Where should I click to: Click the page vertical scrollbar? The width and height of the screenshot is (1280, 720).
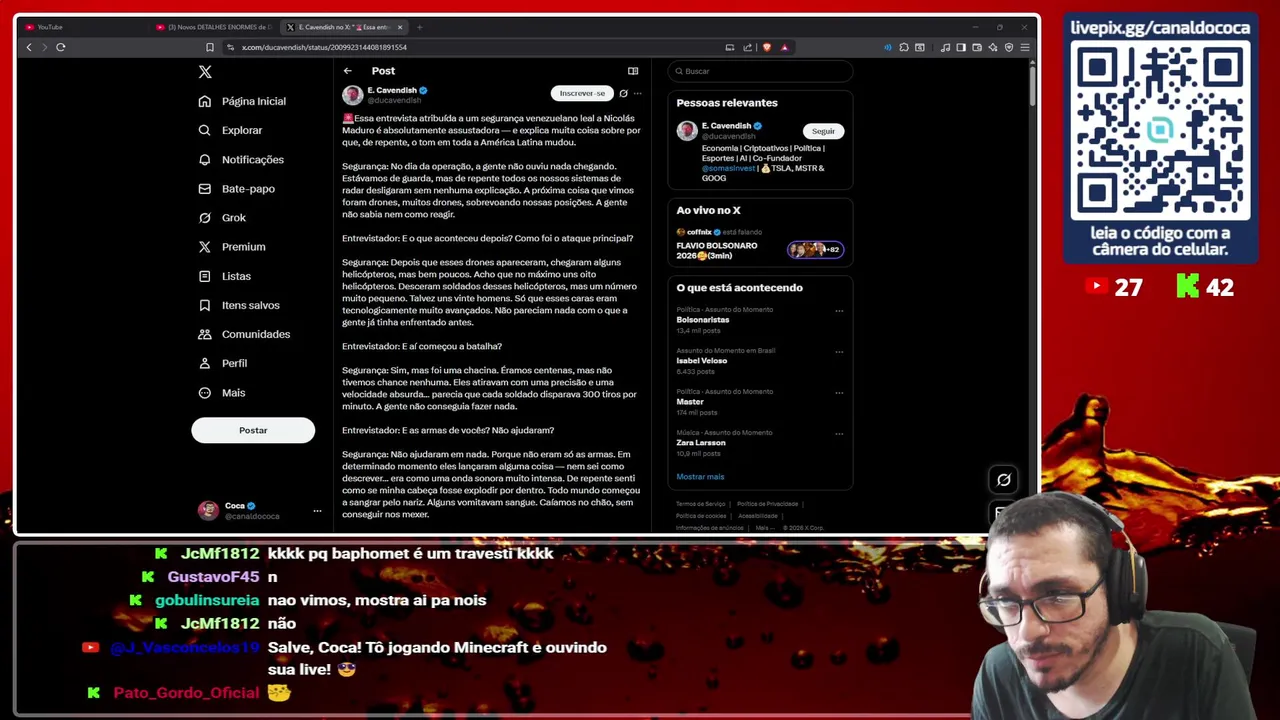(1033, 85)
